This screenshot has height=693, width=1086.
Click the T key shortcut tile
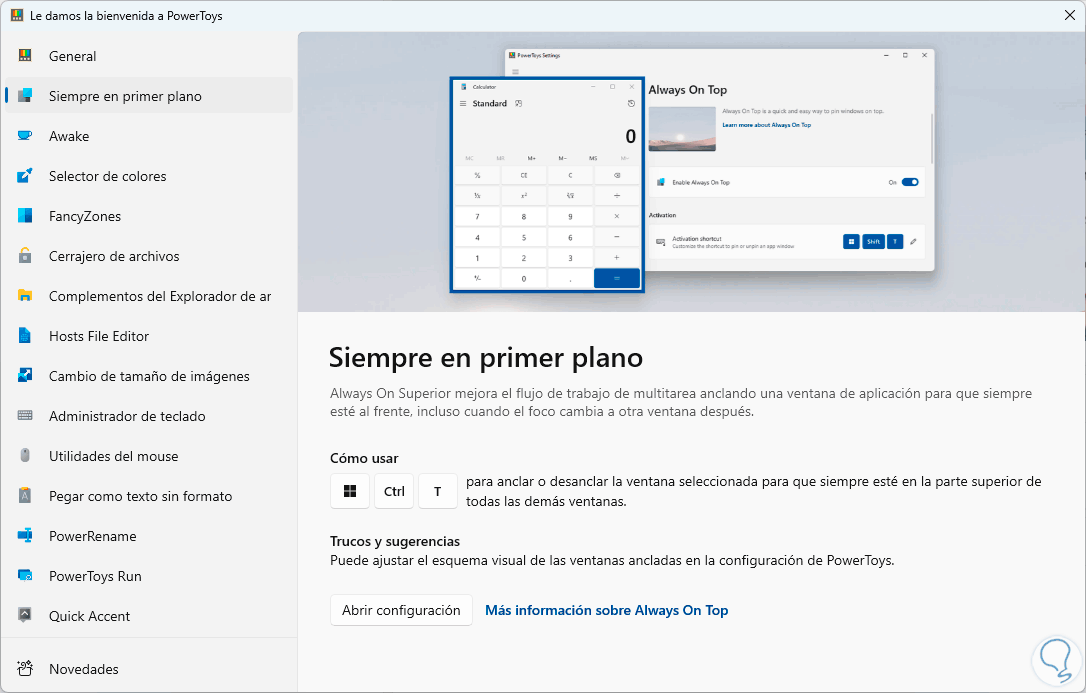click(438, 491)
